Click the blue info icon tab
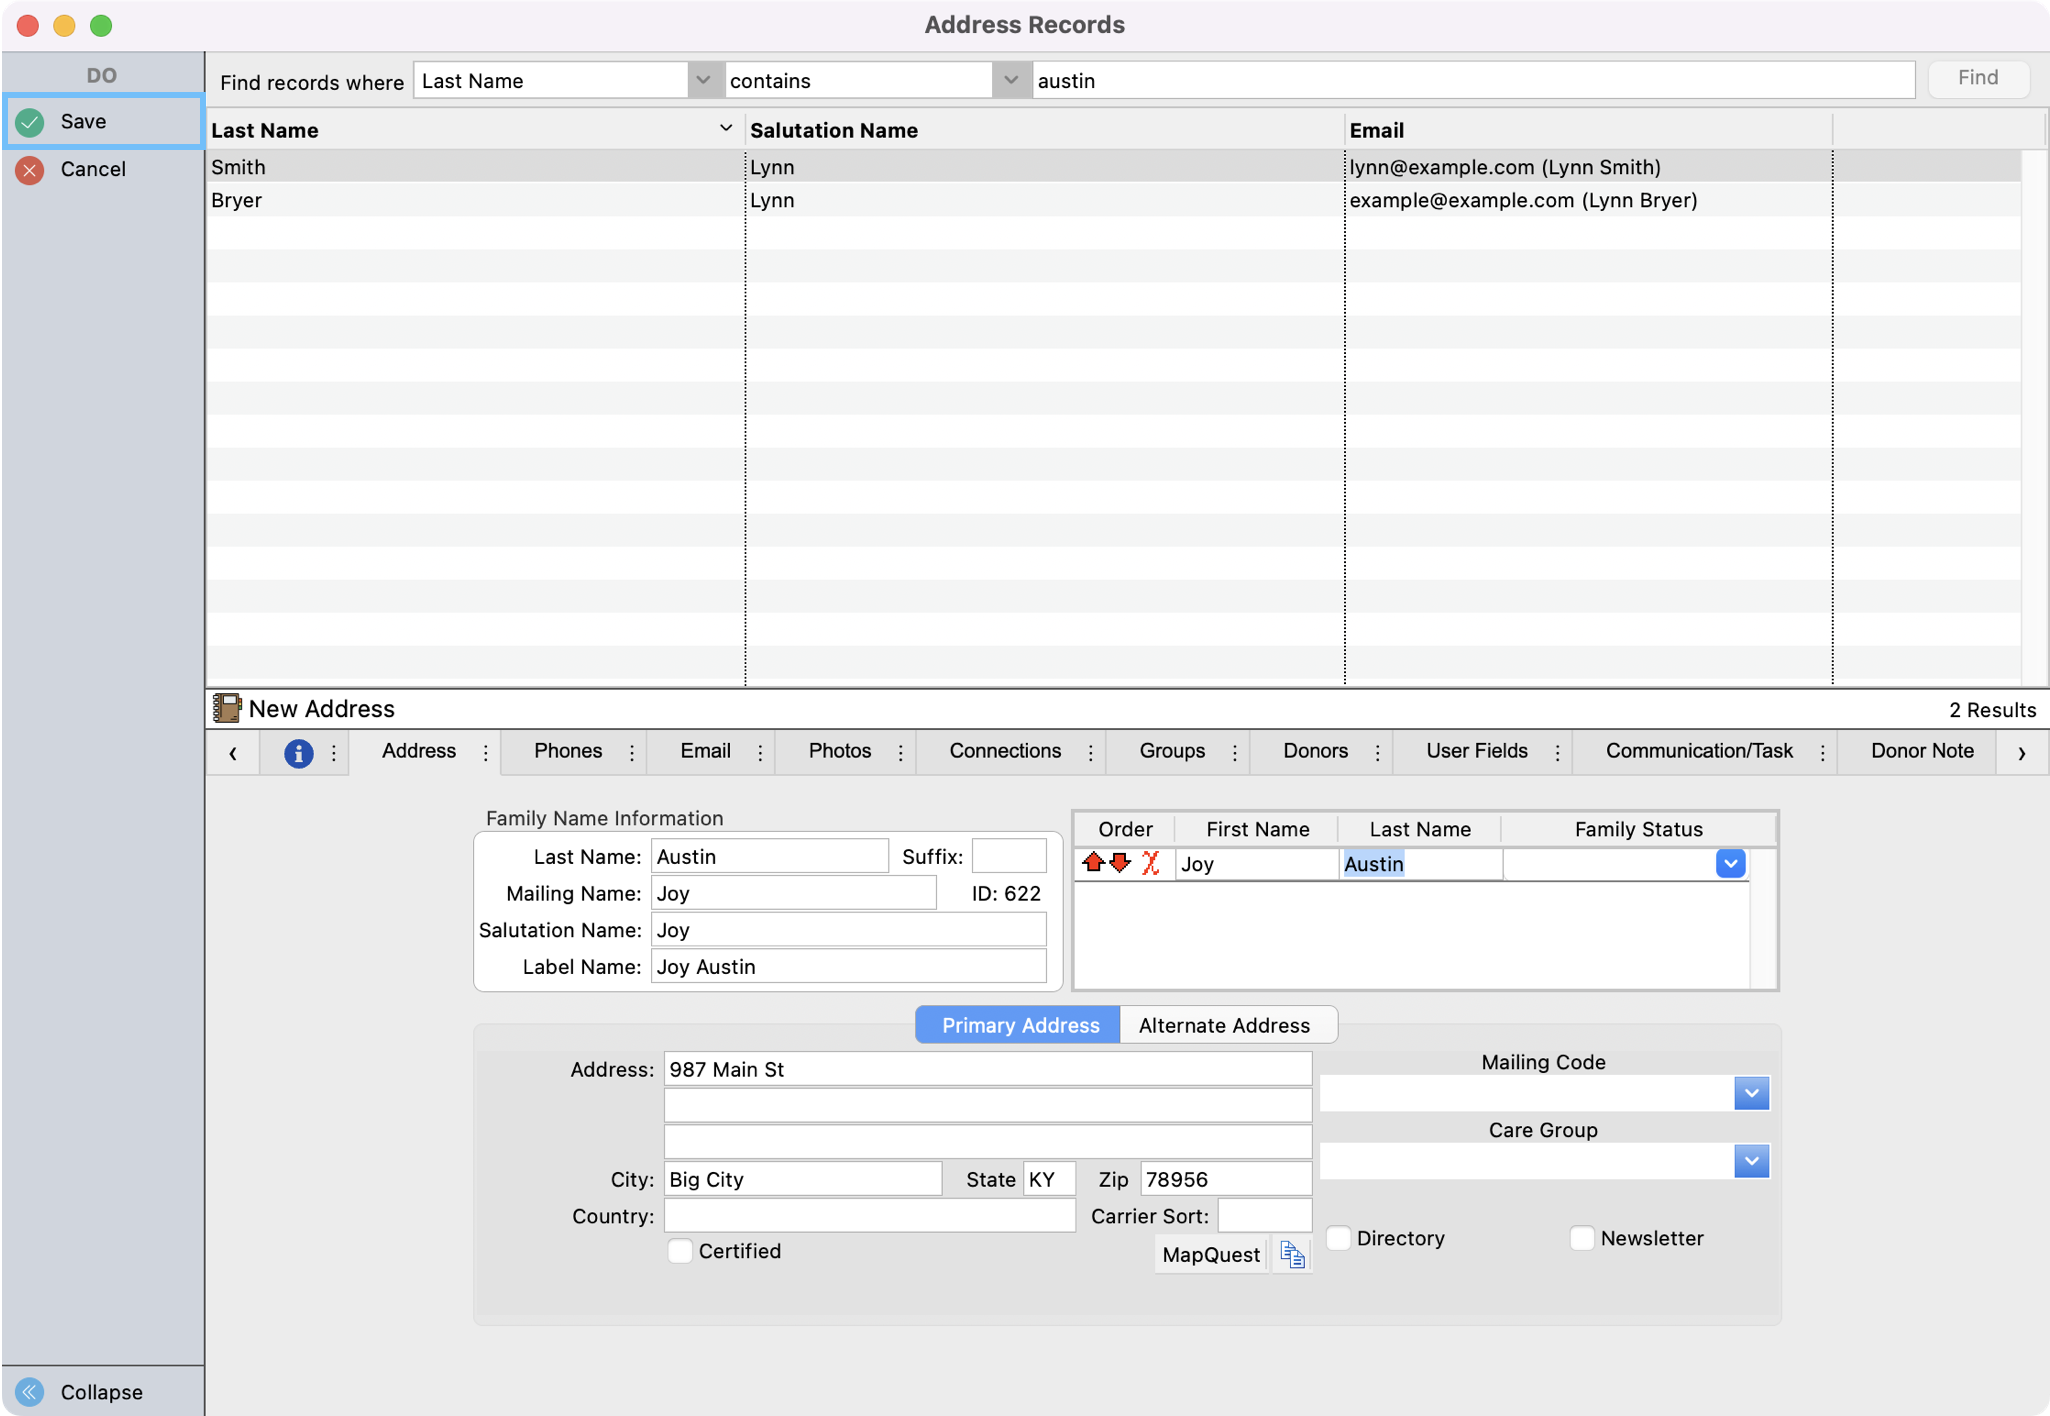The width and height of the screenshot is (2050, 1416). [298, 752]
